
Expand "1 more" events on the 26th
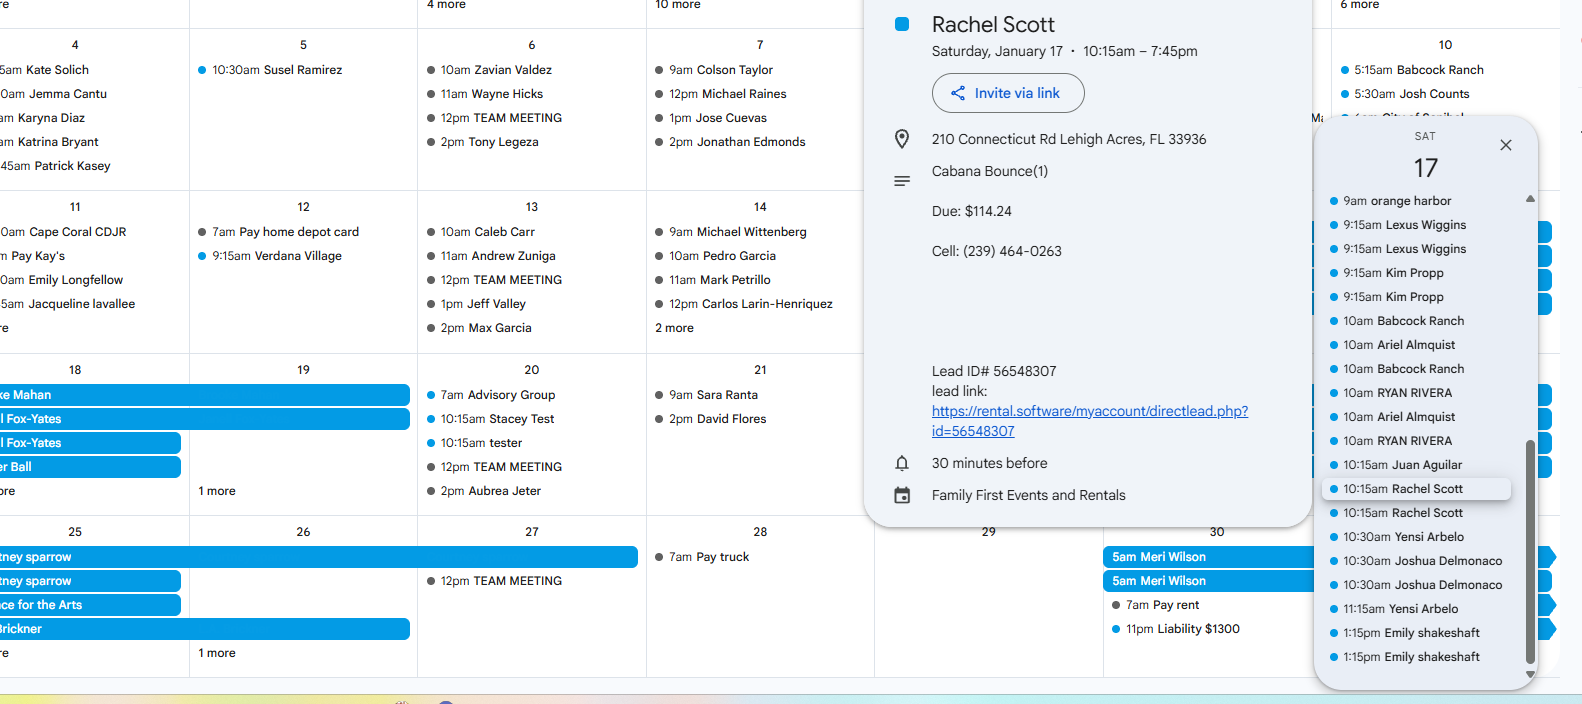(217, 653)
